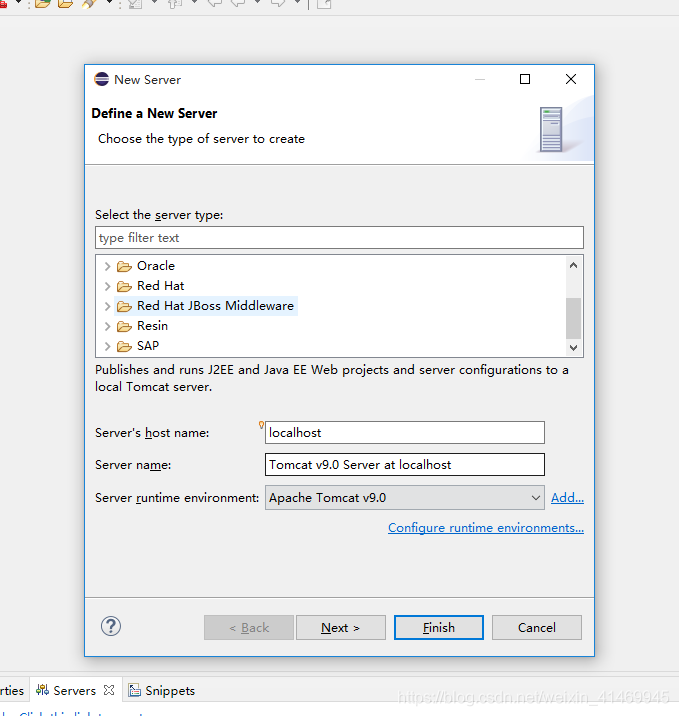This screenshot has height=716, width=679.
Task: Expand Red Hat JBoss Middleware node
Action: (x=107, y=306)
